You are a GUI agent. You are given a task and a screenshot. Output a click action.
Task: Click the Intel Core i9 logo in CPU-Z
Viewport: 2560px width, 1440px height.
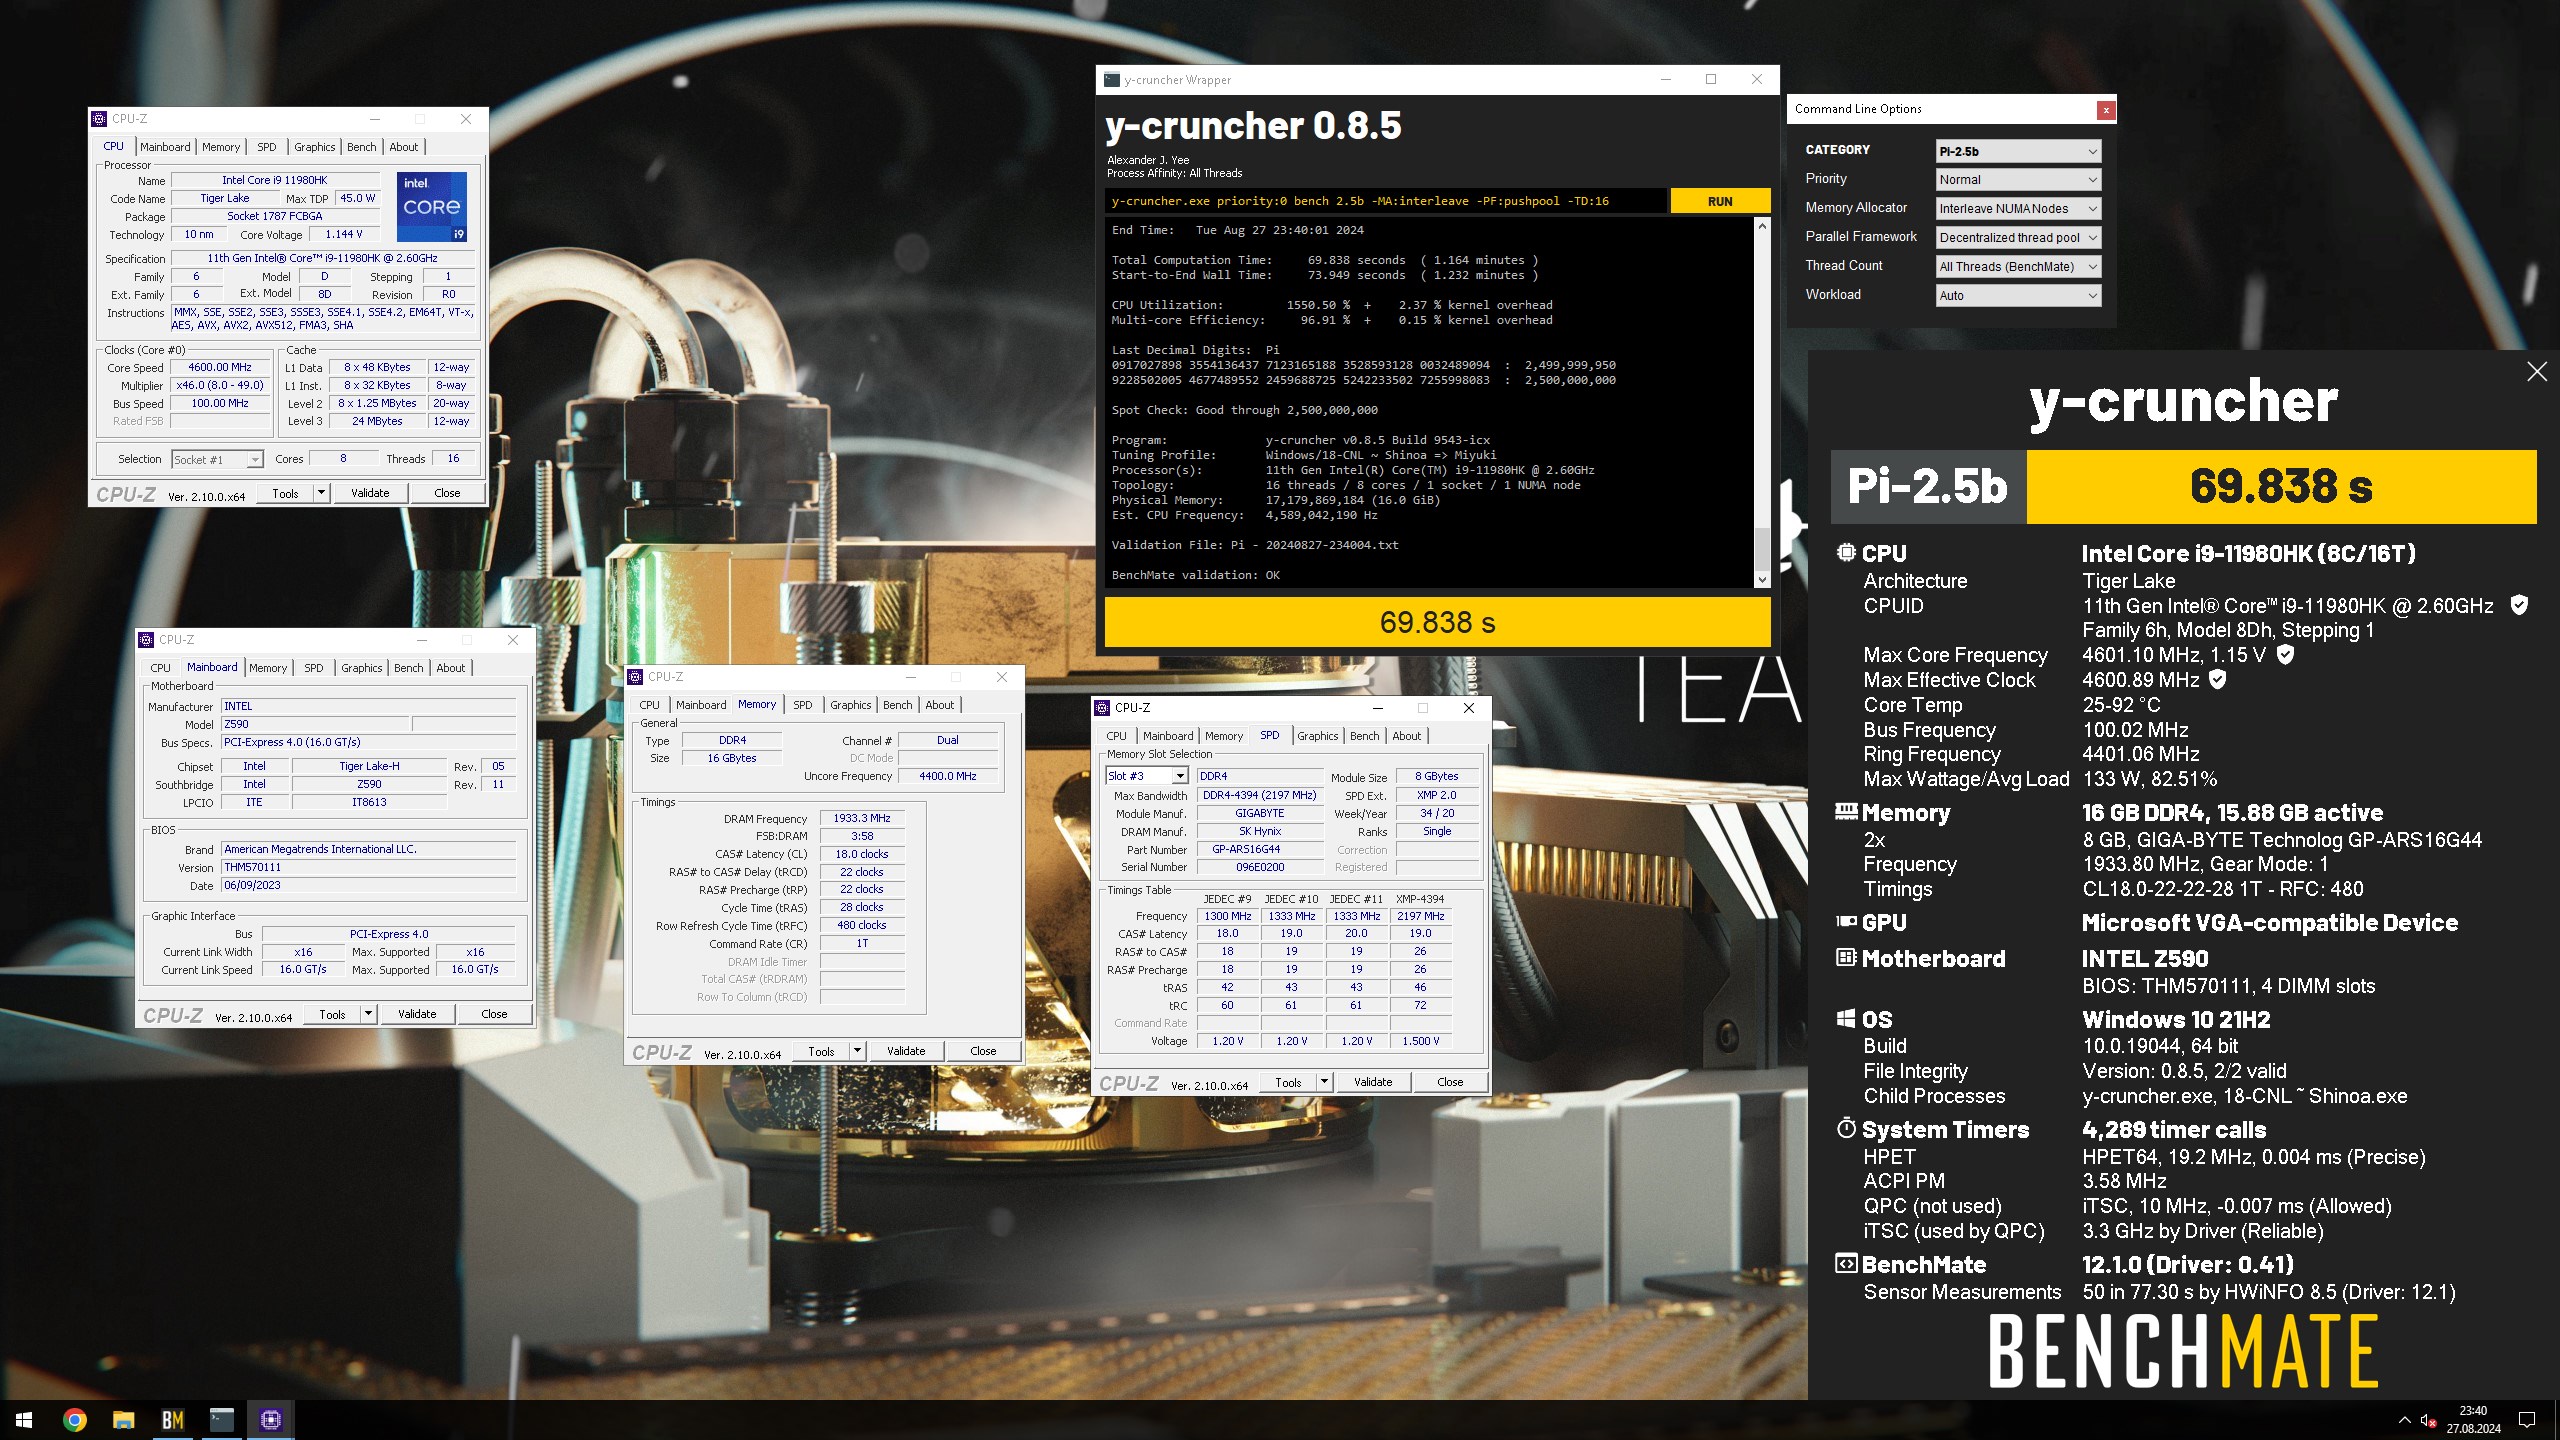pos(432,207)
